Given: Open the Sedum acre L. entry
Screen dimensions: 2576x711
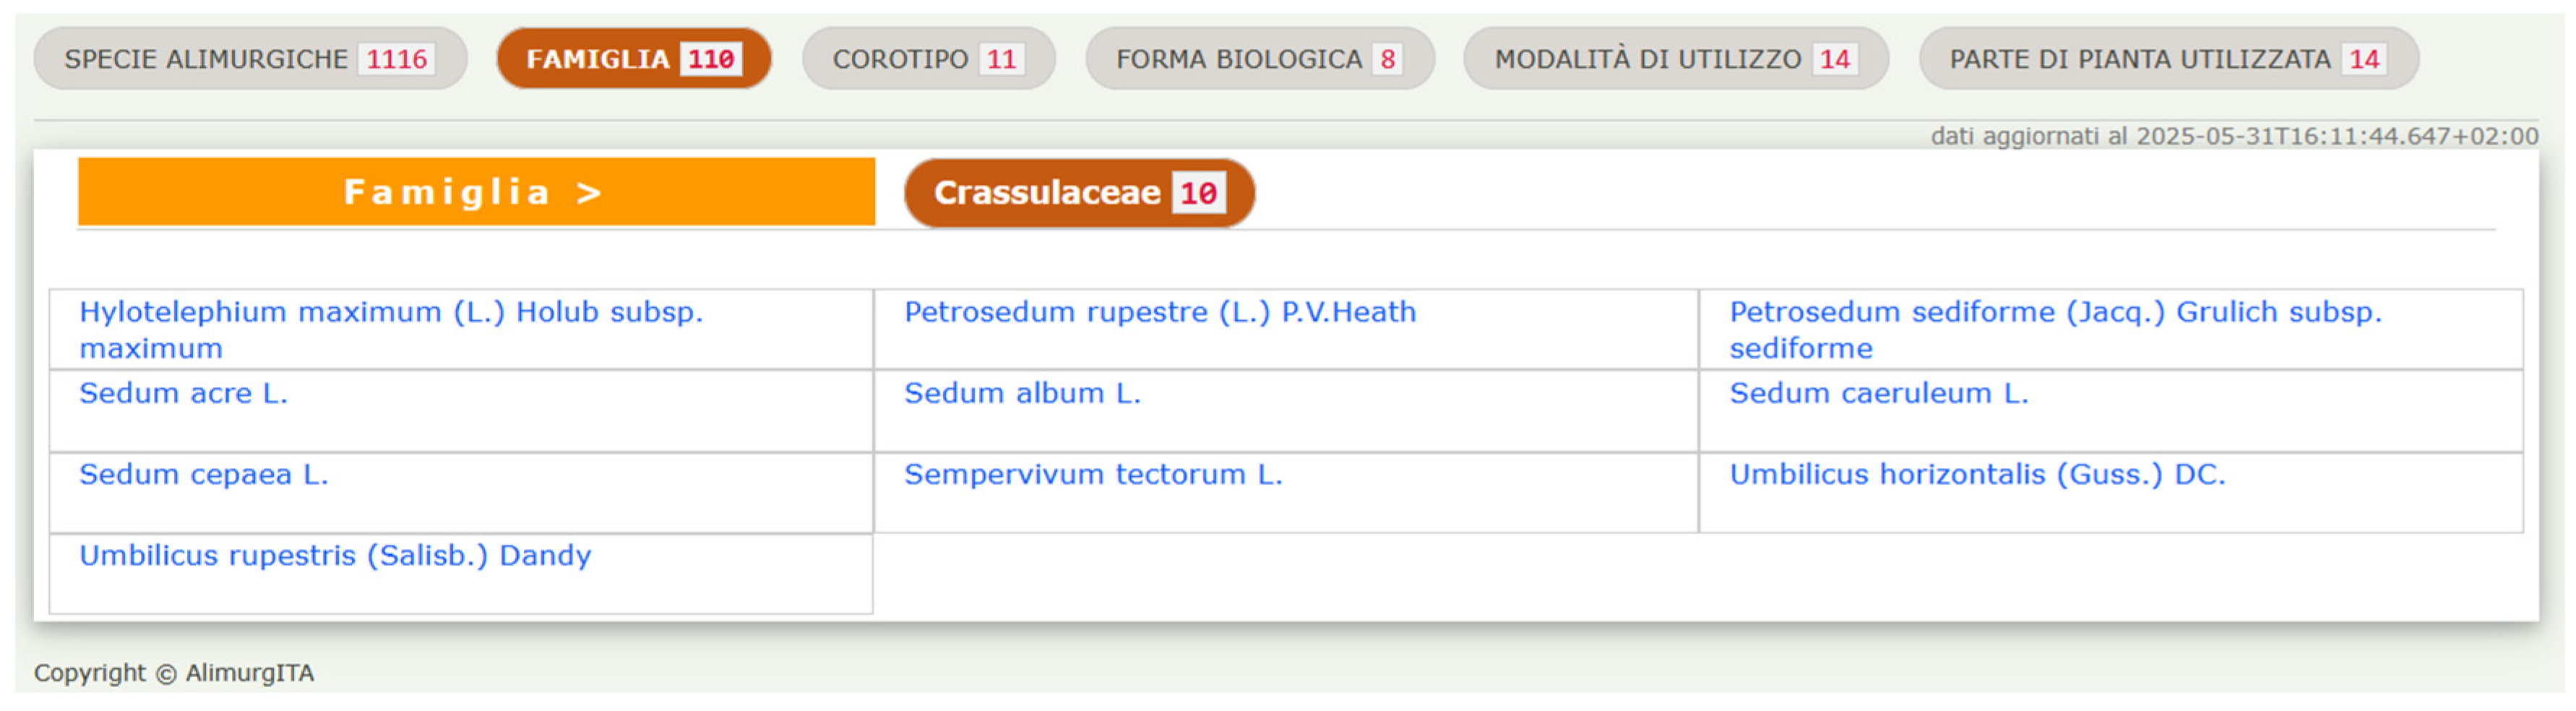Looking at the screenshot, I should click(183, 394).
